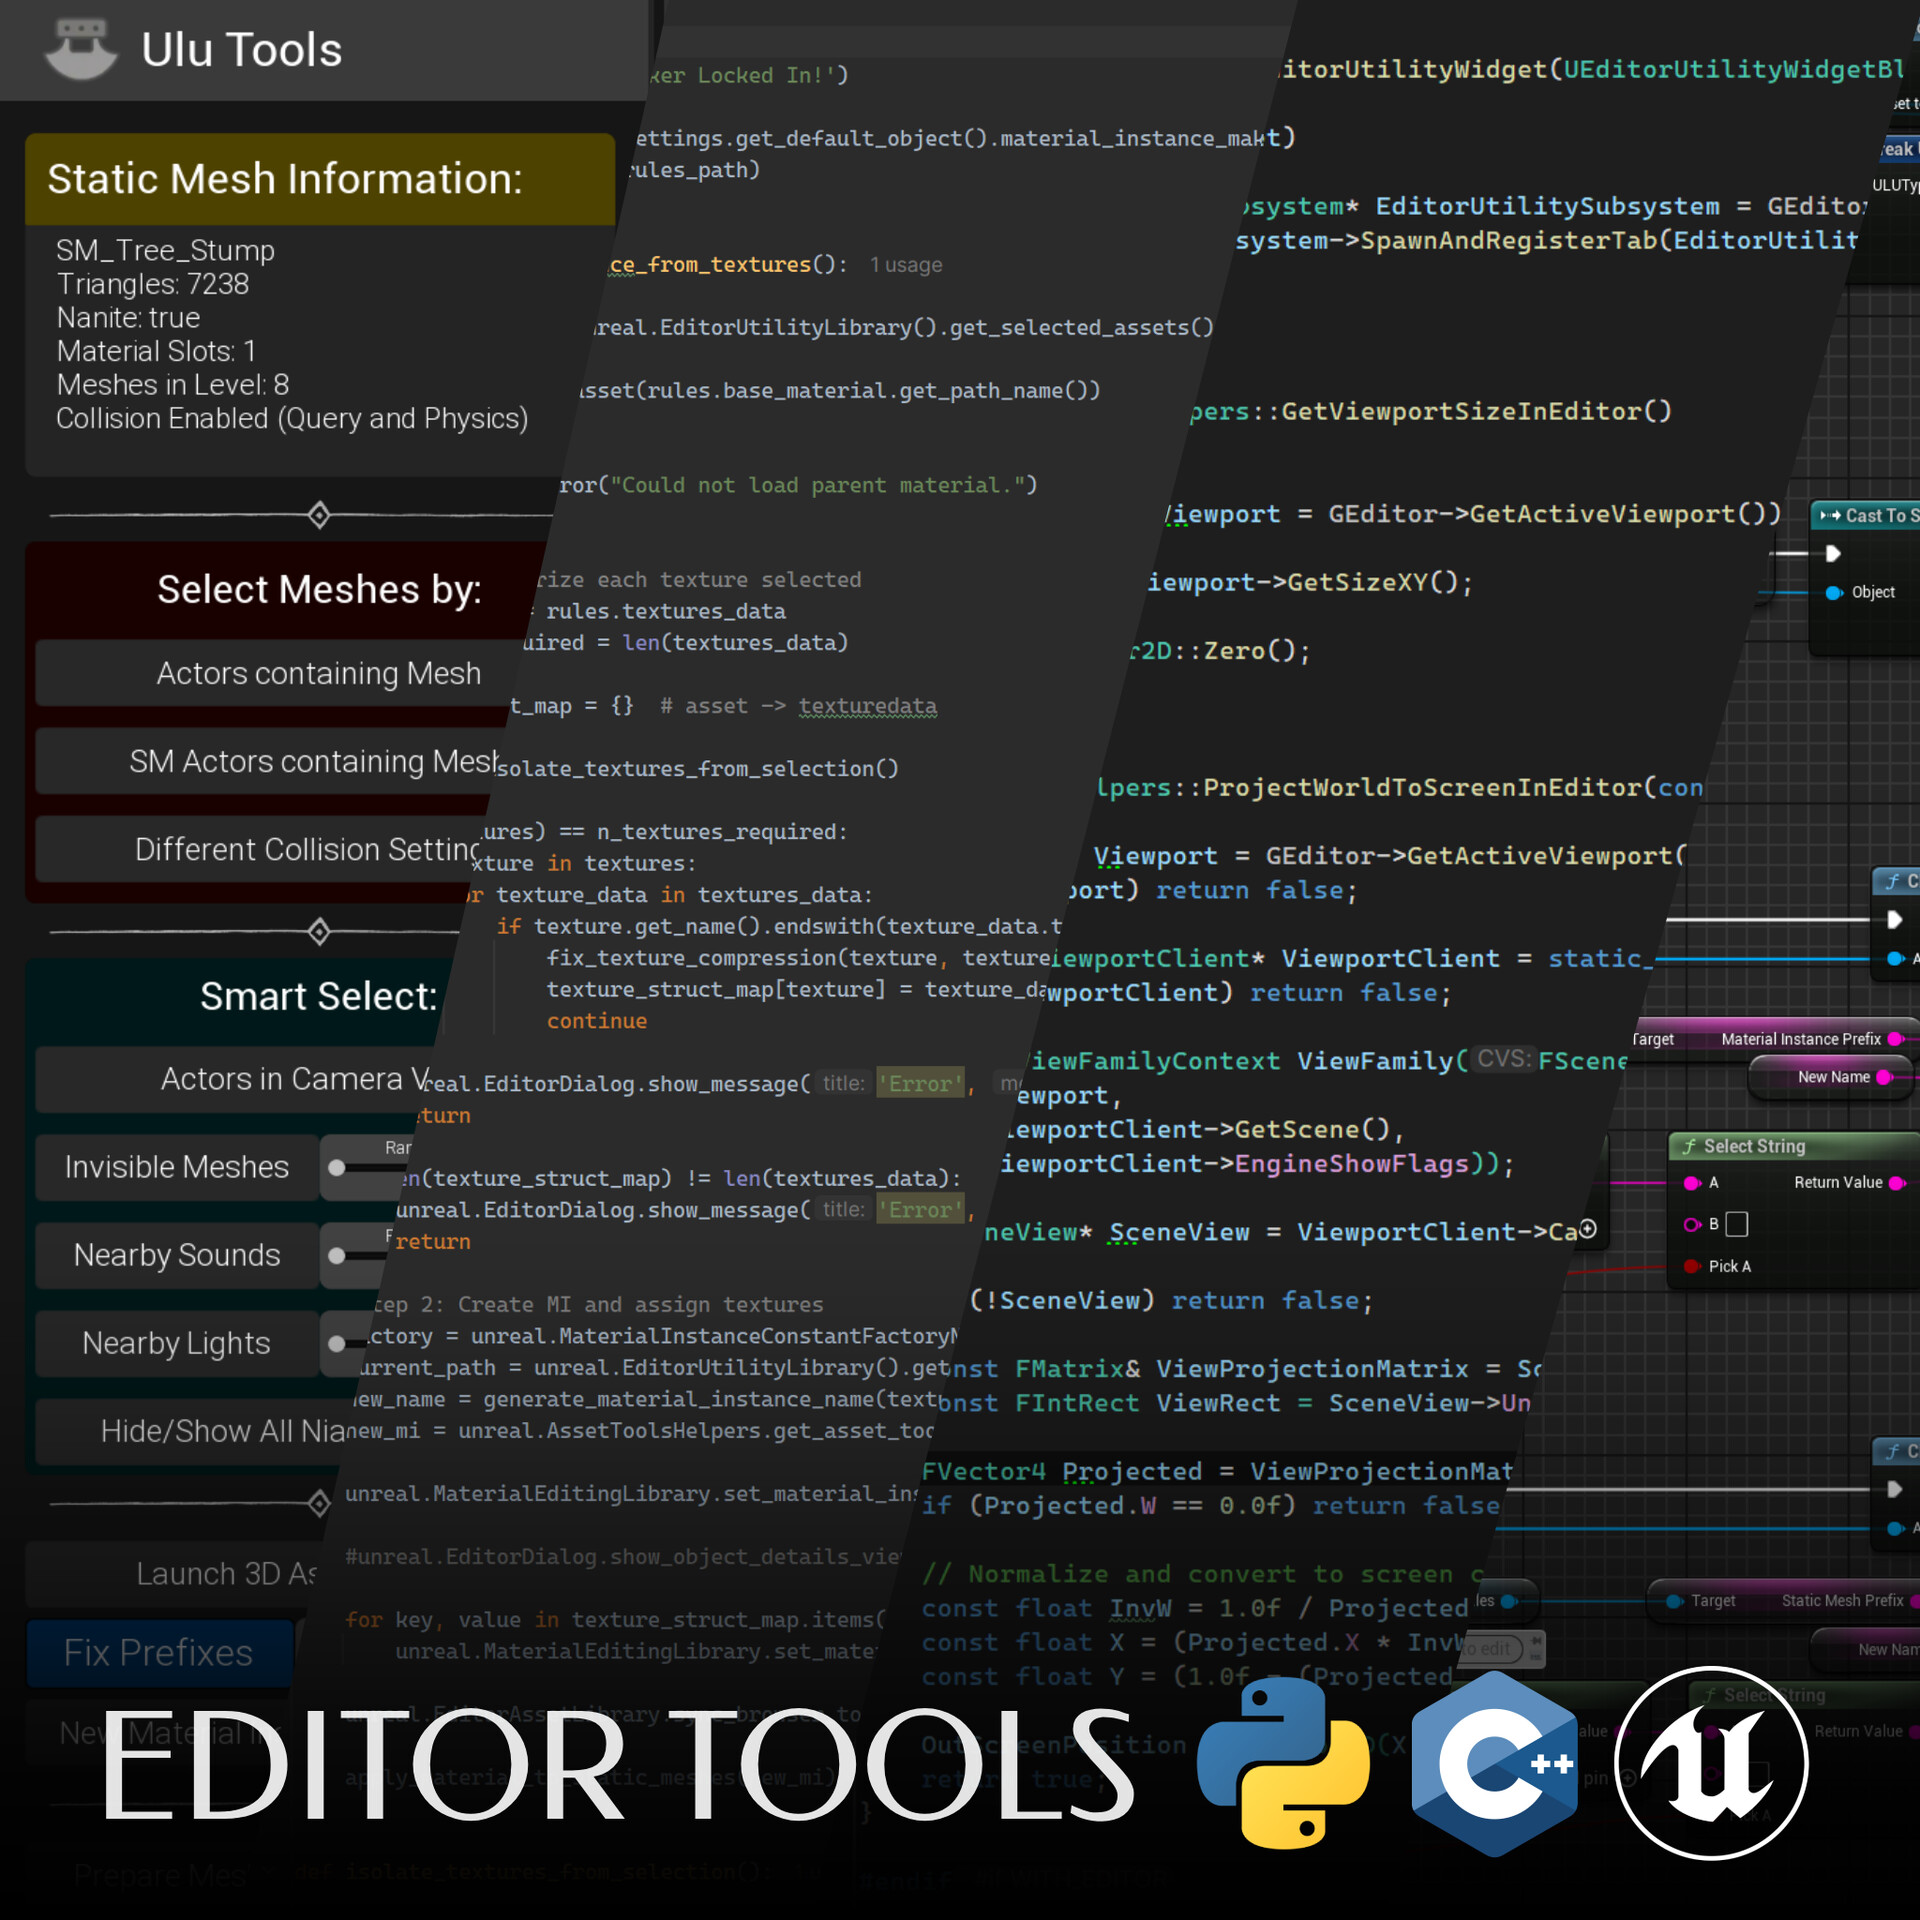Click the diamond collapse handle above Smart Select
Image resolution: width=1920 pixels, height=1920 pixels.
click(320, 932)
